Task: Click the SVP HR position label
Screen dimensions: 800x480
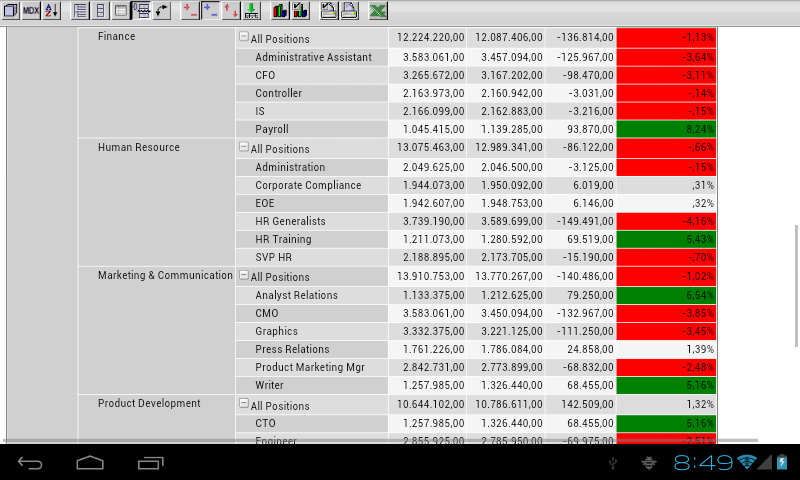Action: [x=273, y=257]
